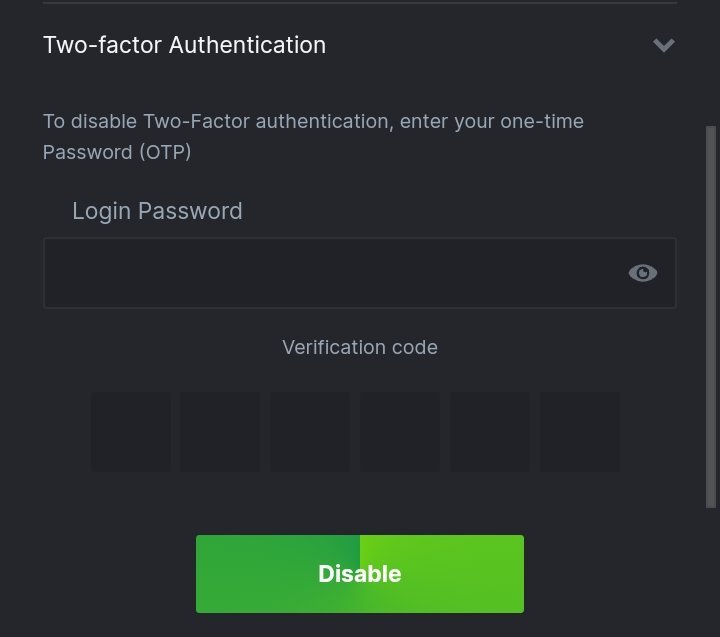Focus the Login Password input field
The width and height of the screenshot is (720, 637).
click(x=330, y=273)
